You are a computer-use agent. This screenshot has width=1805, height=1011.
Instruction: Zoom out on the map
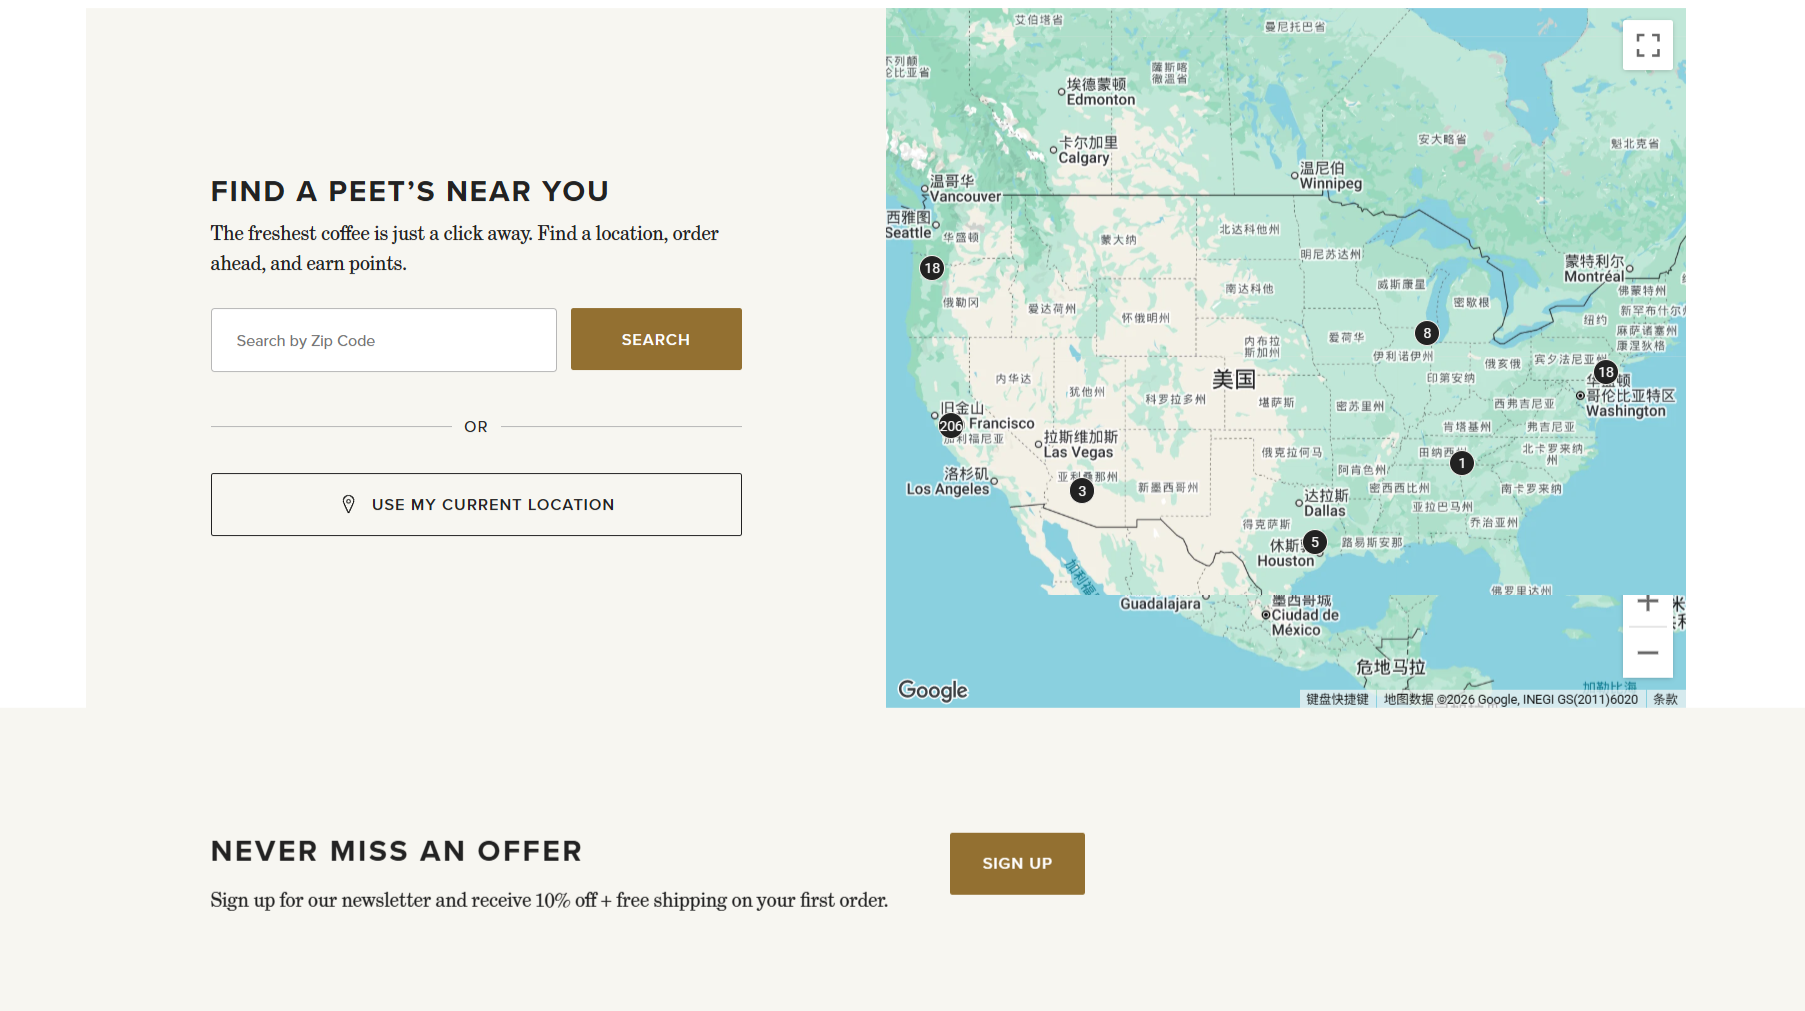pos(1648,653)
